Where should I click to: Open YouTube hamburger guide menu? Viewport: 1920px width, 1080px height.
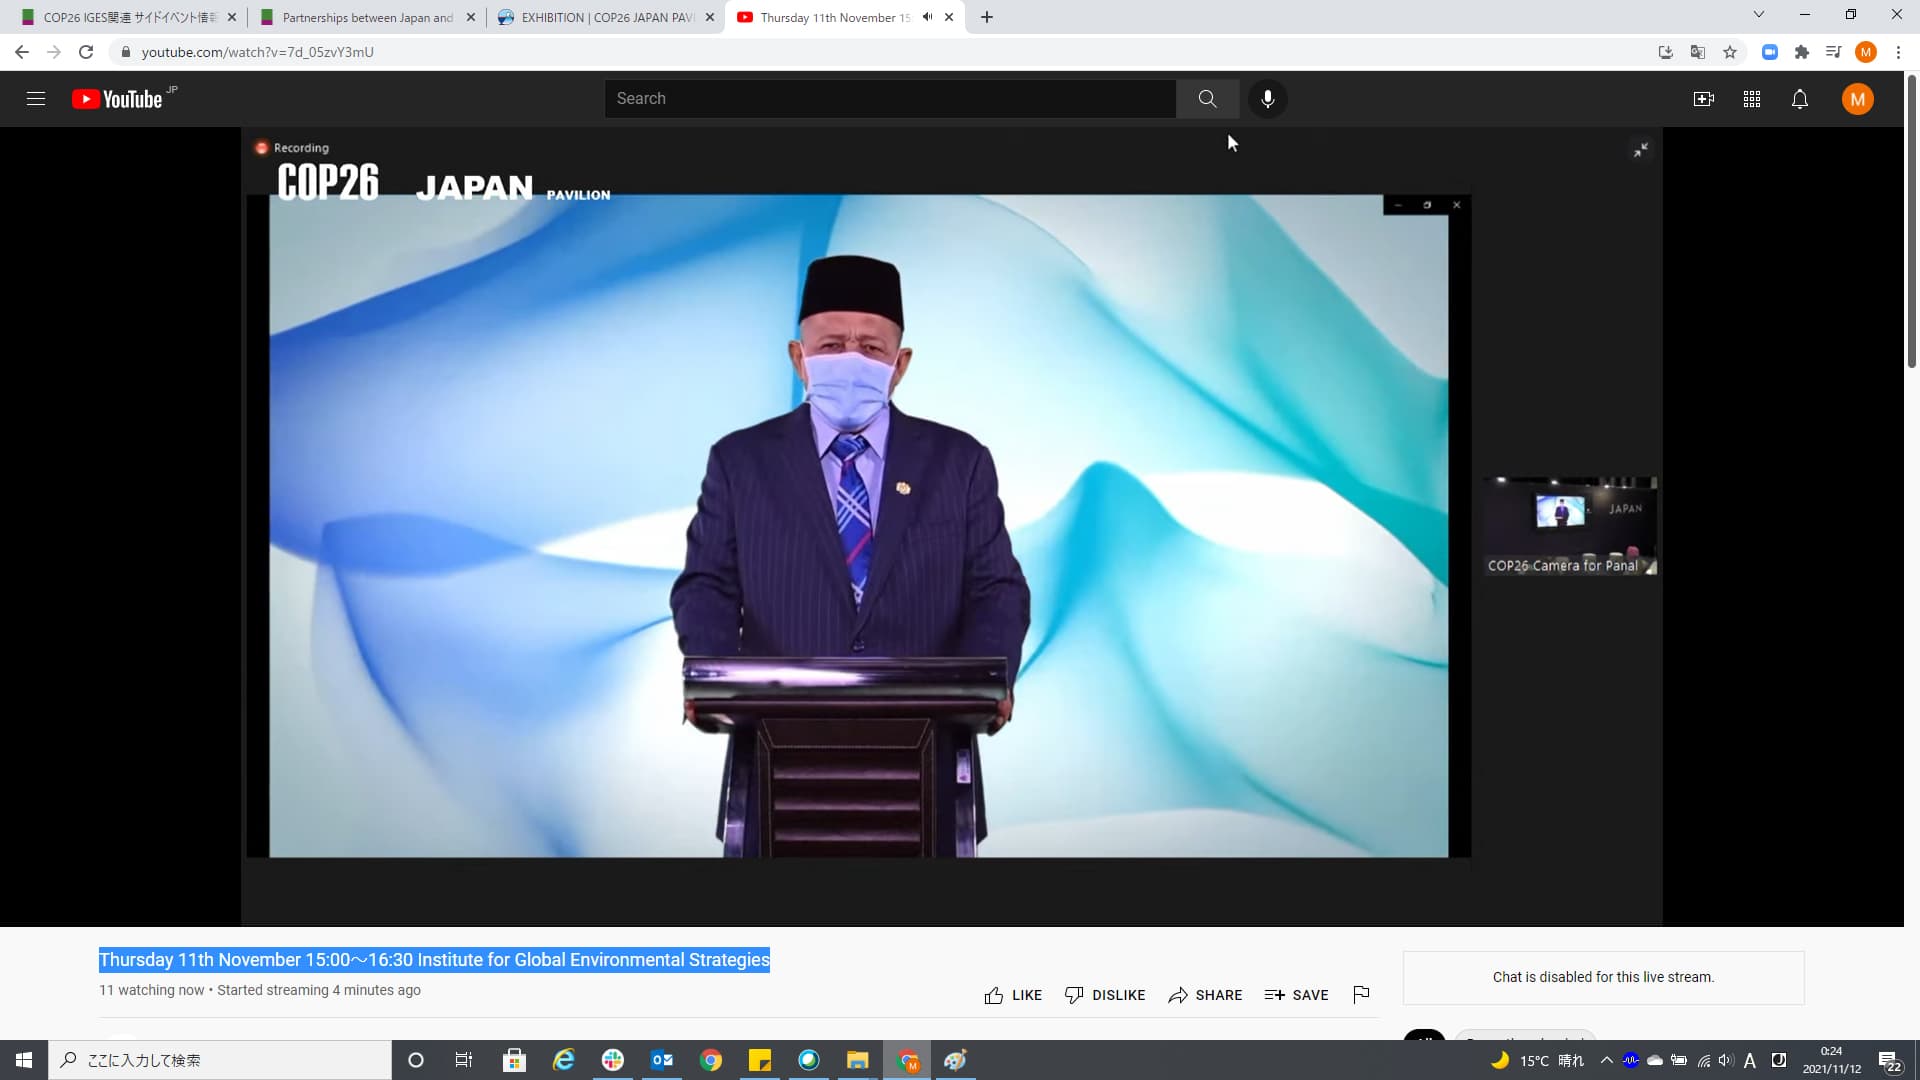coord(36,99)
